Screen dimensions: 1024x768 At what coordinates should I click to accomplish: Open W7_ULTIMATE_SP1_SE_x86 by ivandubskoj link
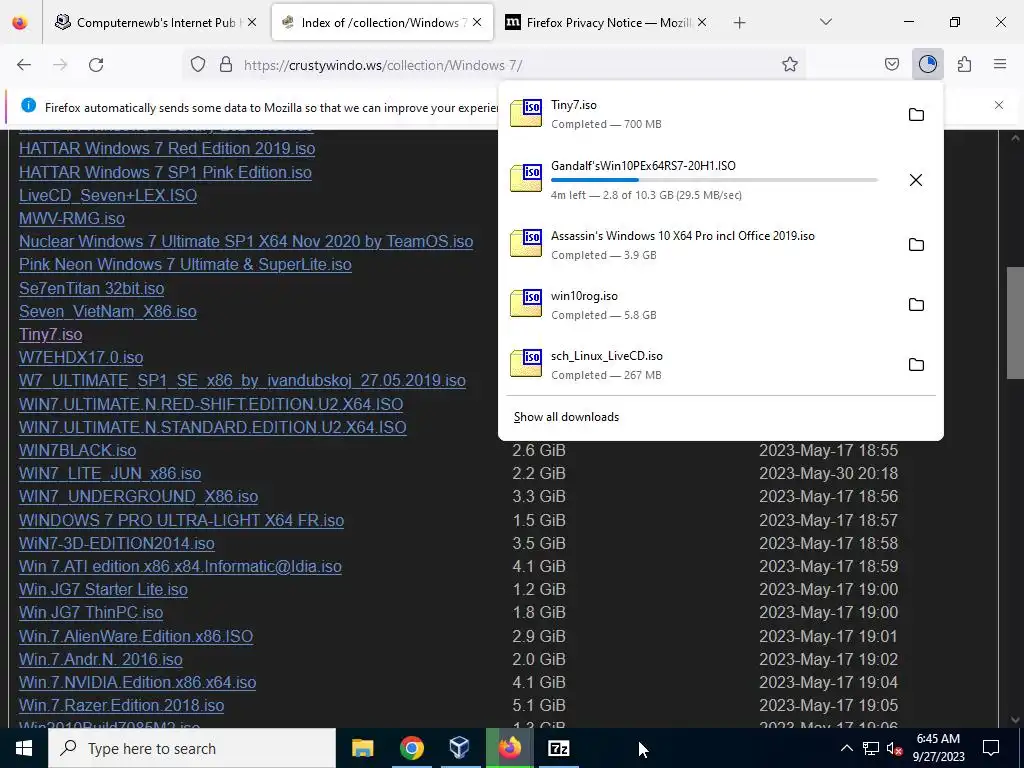[x=242, y=381]
